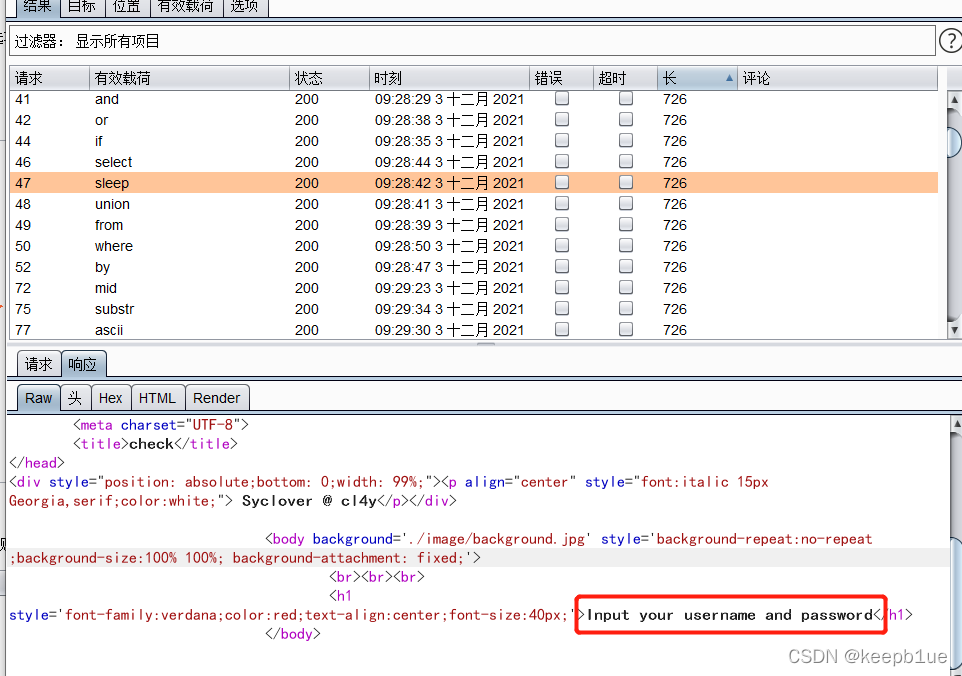Toggle 错误 checkbox for the 'substr' row
Screen dimensions: 962x676
click(x=561, y=308)
